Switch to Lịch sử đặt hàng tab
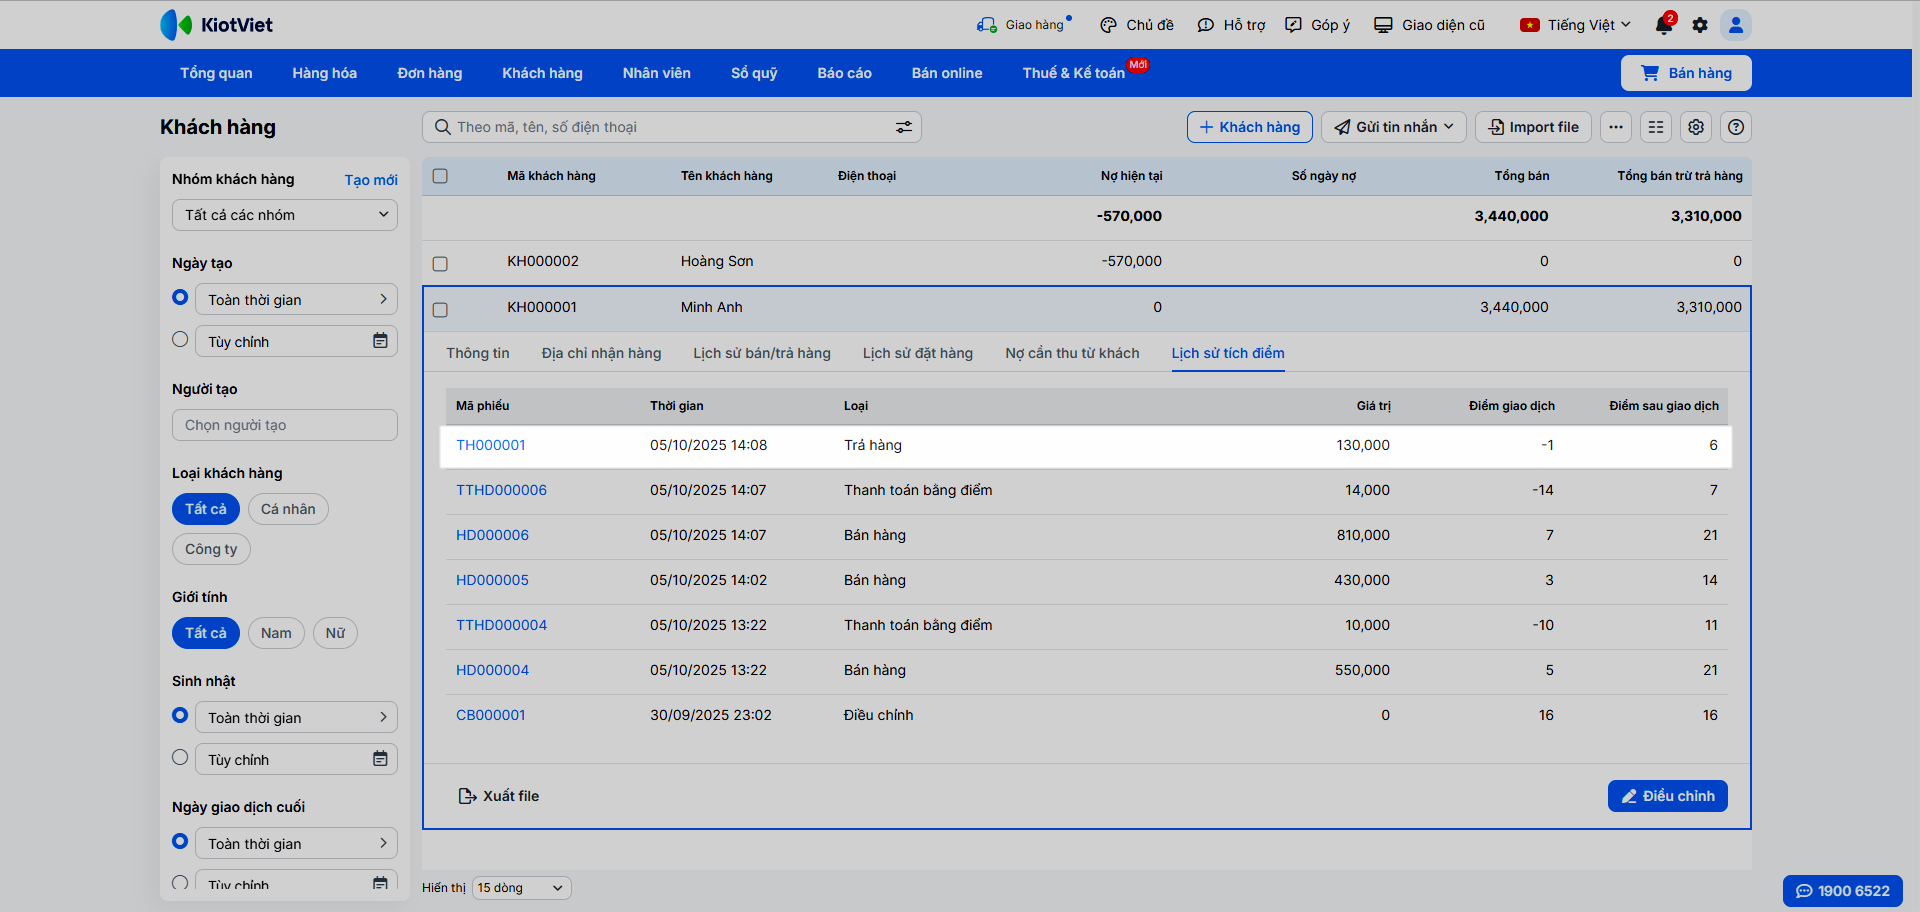The width and height of the screenshot is (1920, 912). click(x=917, y=353)
